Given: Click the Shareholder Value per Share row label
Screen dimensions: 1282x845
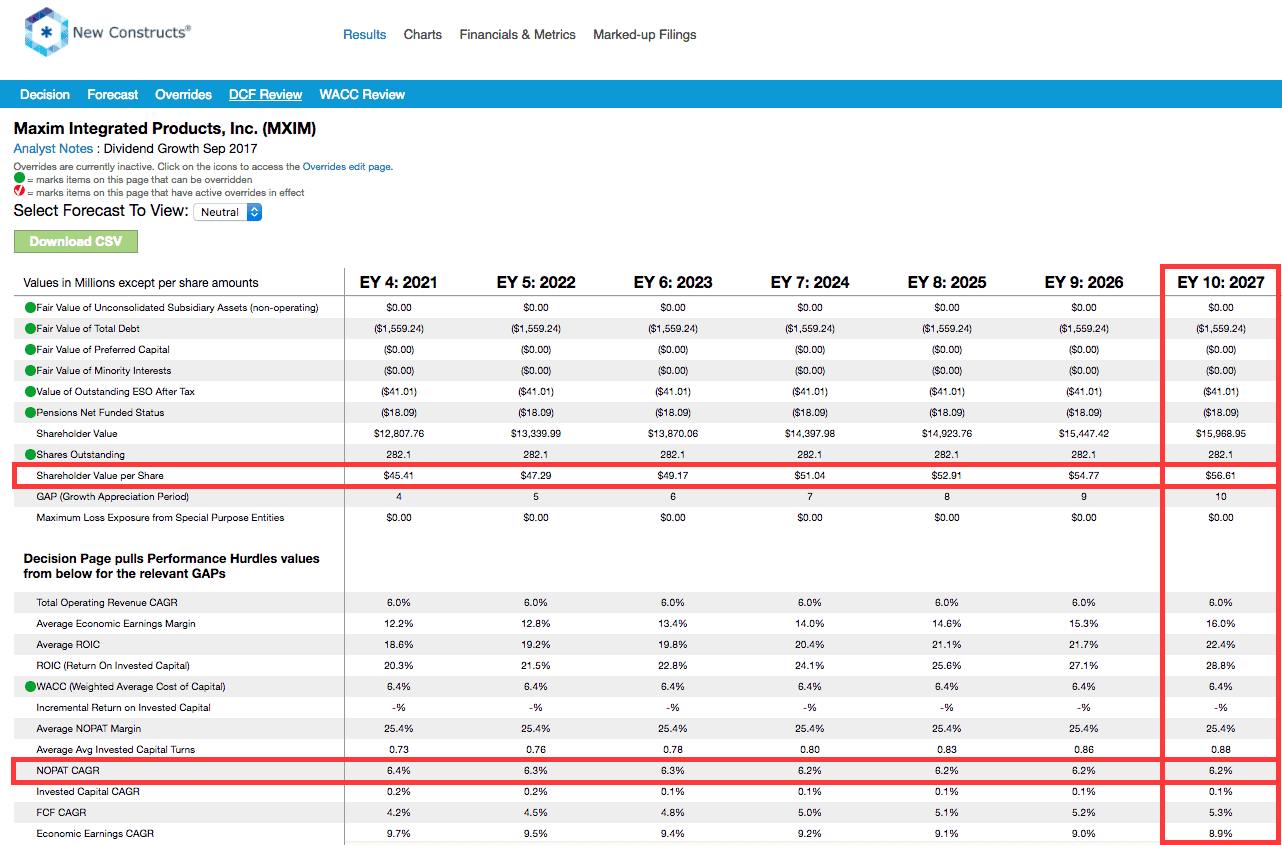Looking at the screenshot, I should [x=100, y=476].
